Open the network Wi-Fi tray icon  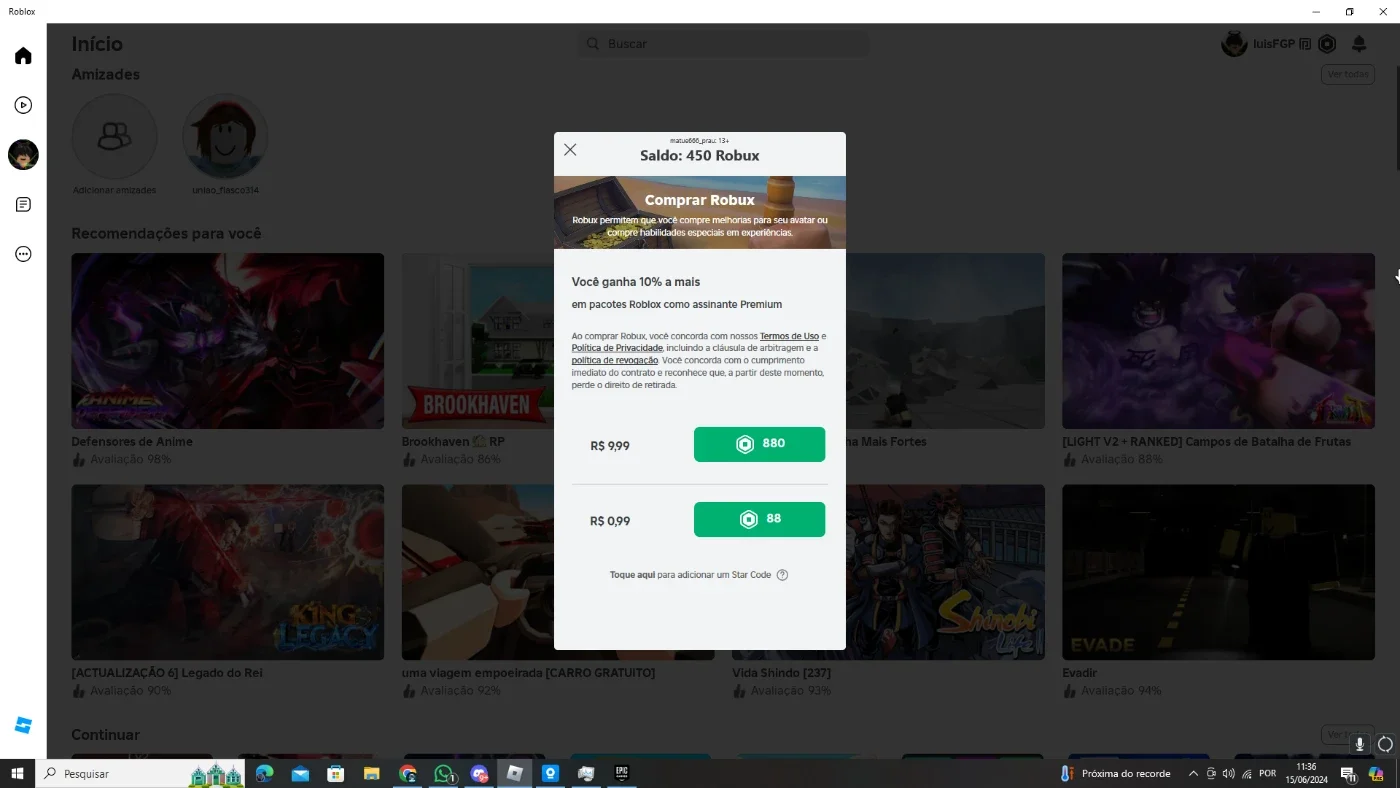click(x=1247, y=774)
